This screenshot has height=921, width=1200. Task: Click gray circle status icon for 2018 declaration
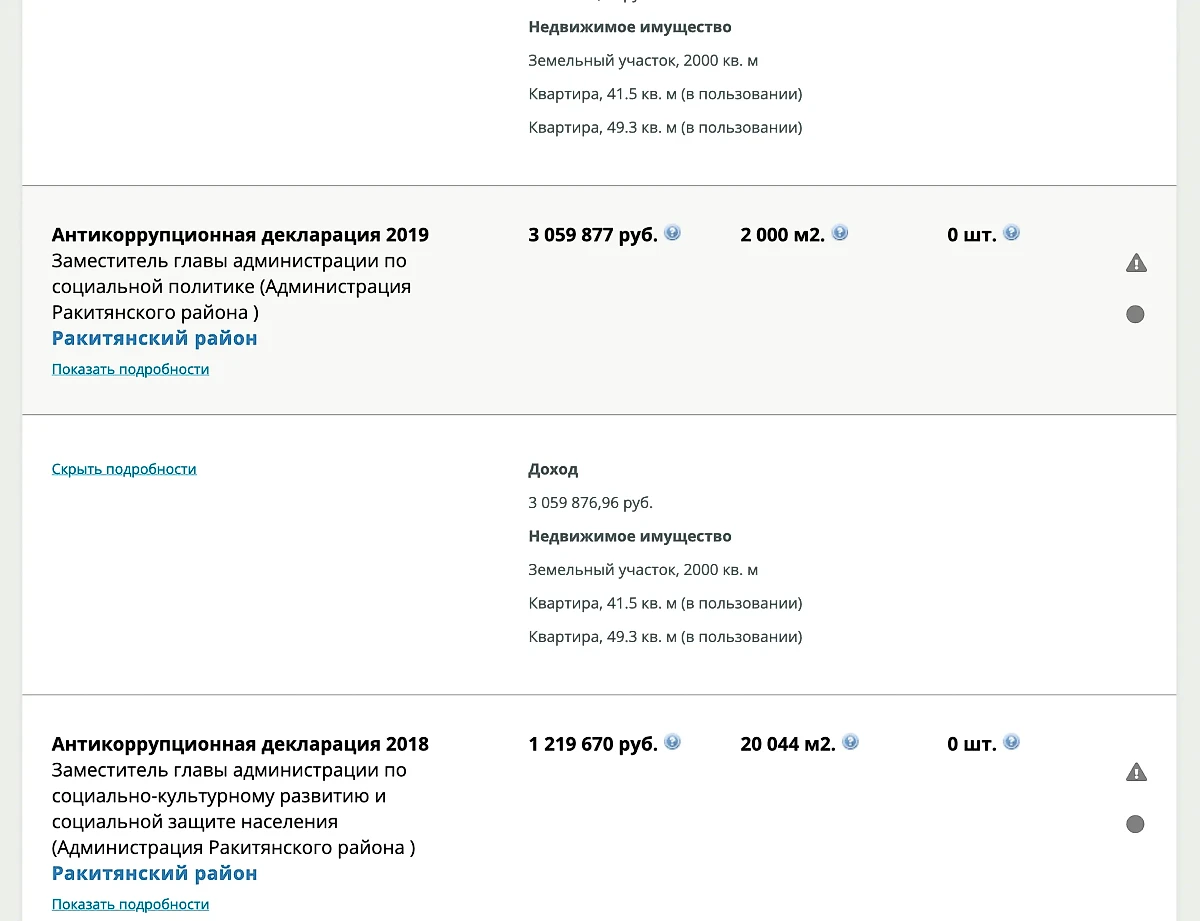1135,824
